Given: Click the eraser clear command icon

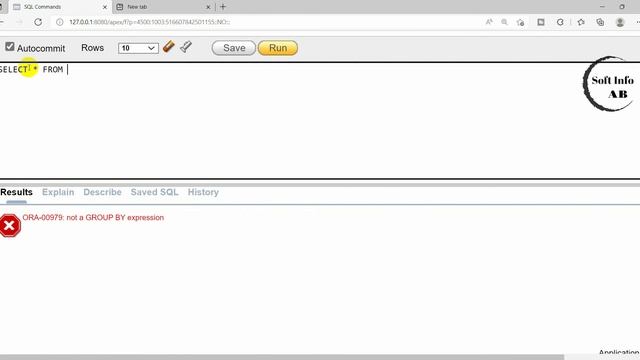Looking at the screenshot, I should pos(169,47).
